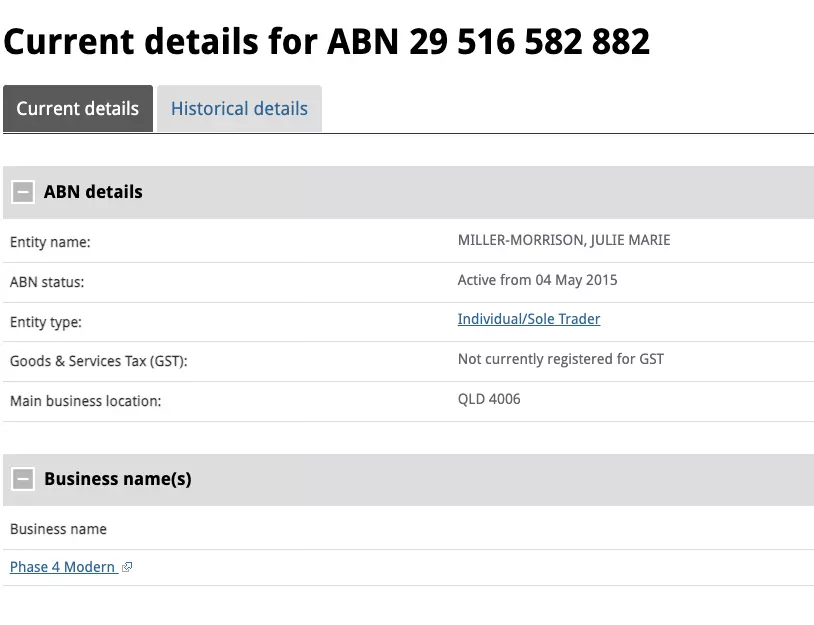Open the Individual/Sole Trader link
Image resolution: width=814 pixels, height=625 pixels.
[x=528, y=319]
